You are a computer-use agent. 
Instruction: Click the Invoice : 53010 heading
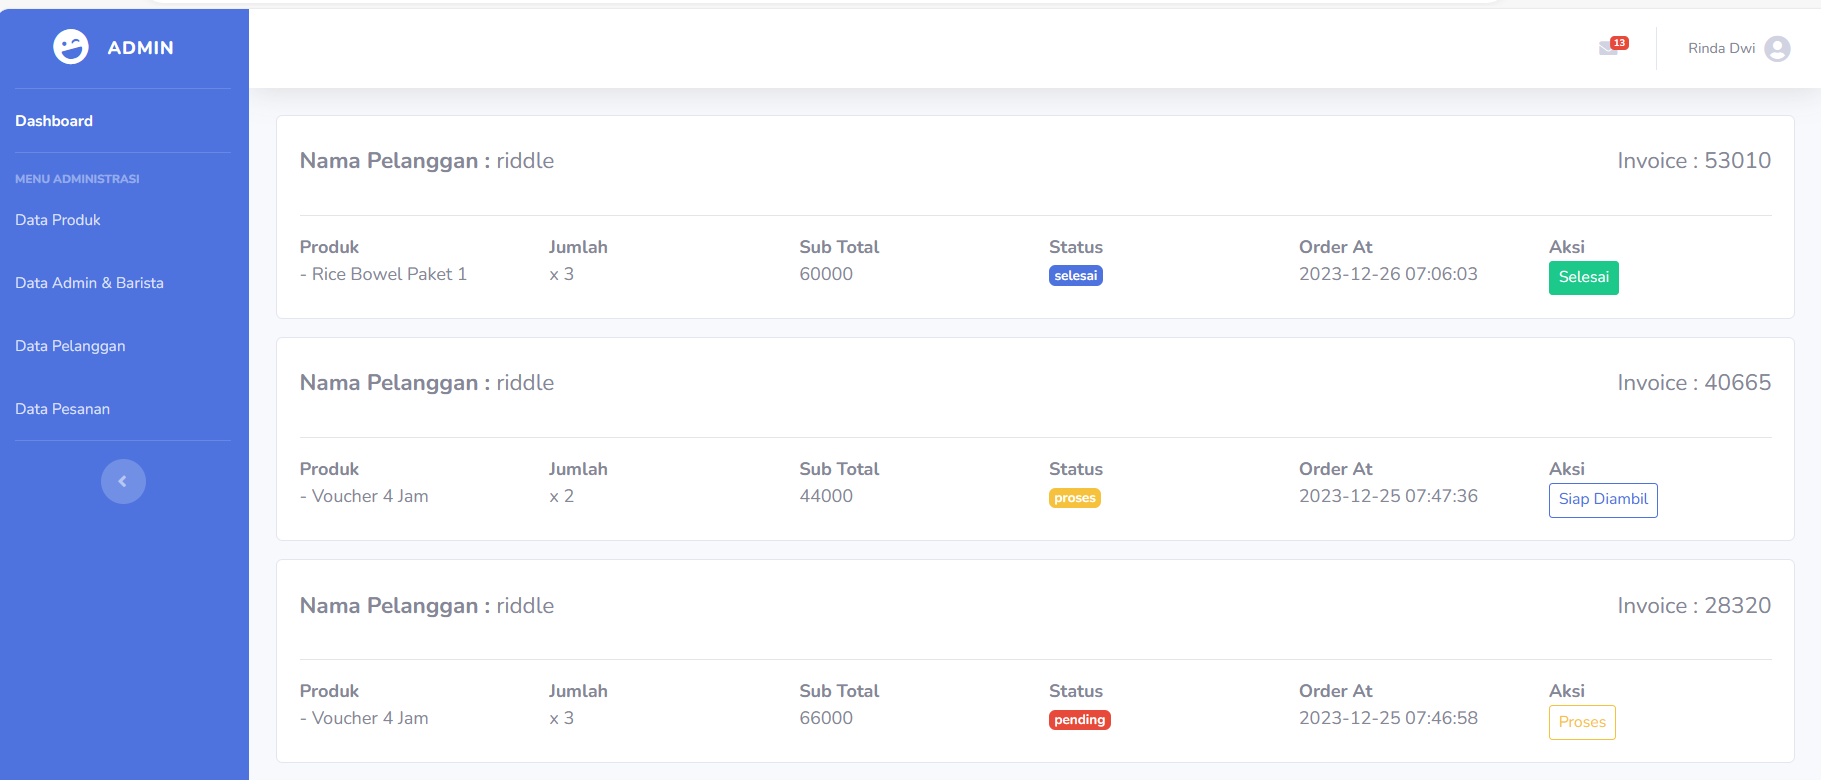[1693, 161]
